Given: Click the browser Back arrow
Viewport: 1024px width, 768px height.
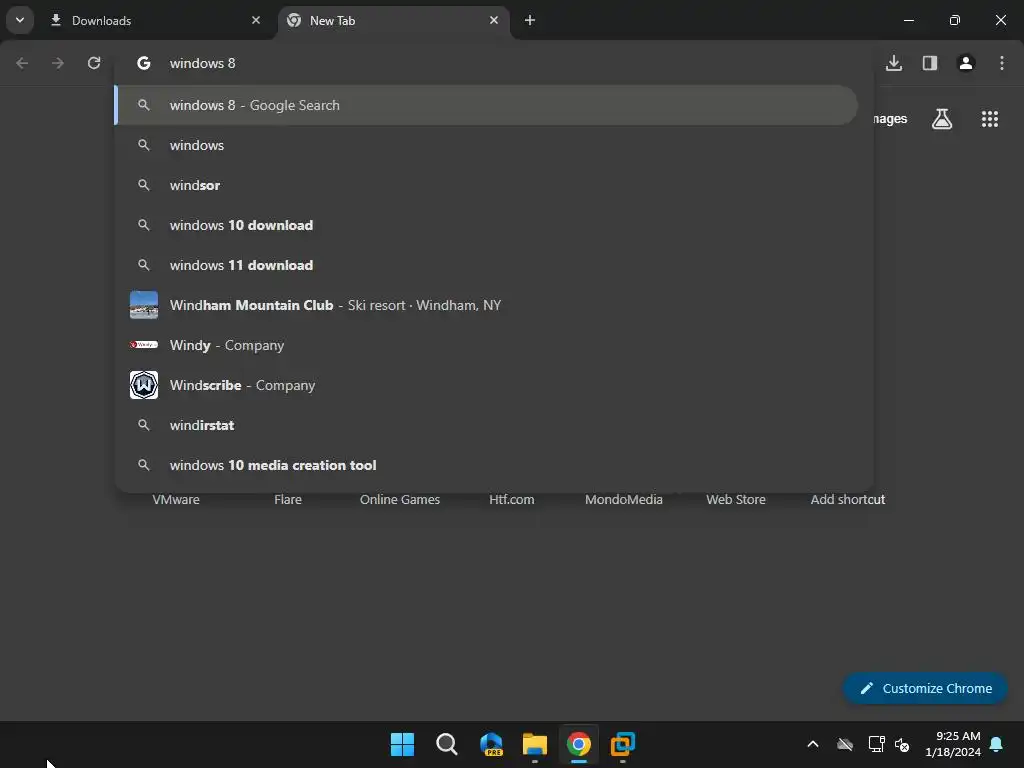Looking at the screenshot, I should [22, 63].
